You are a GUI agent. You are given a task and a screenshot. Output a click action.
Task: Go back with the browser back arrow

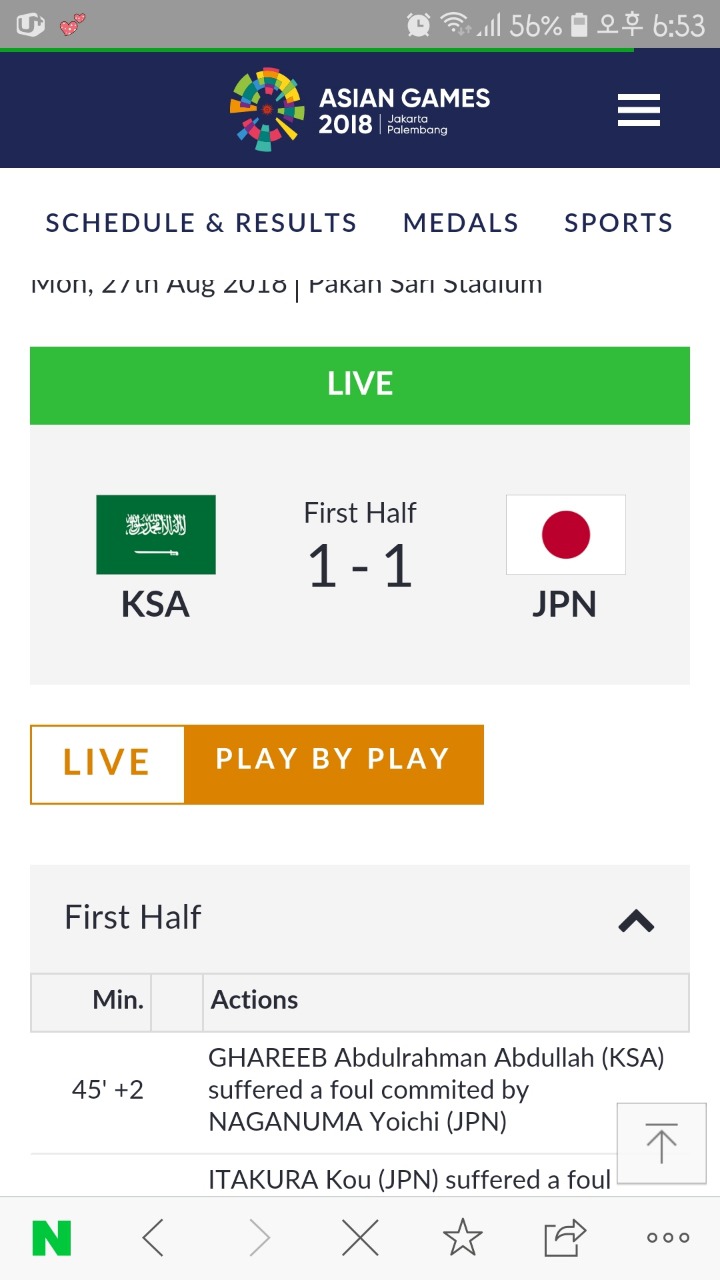click(x=153, y=1238)
